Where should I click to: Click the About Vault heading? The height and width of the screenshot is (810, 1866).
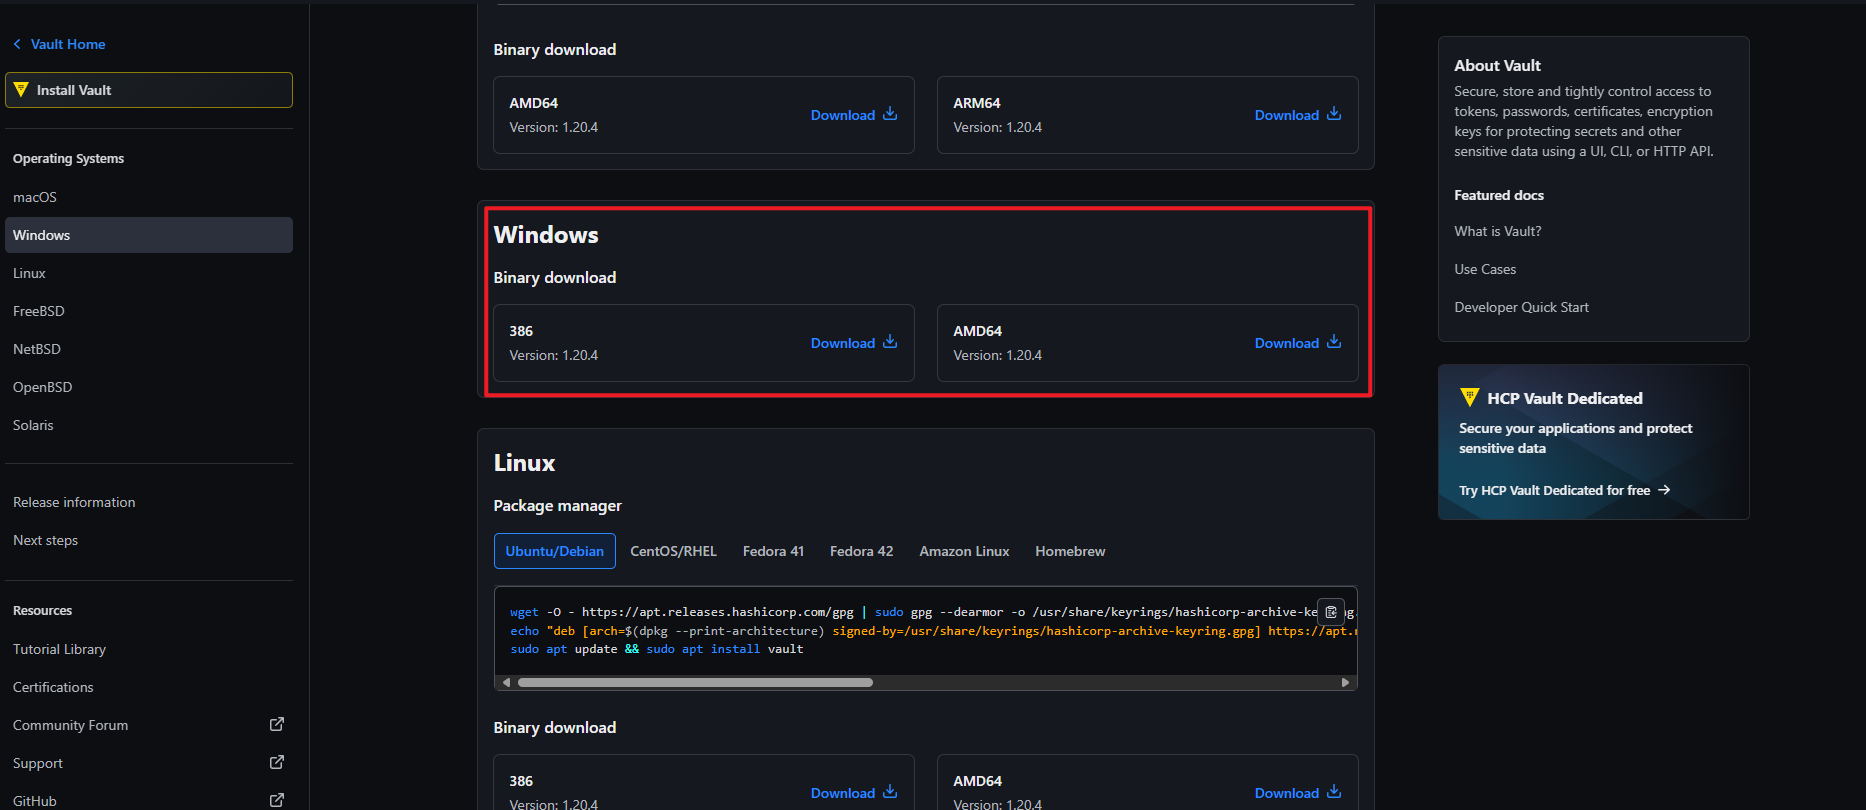(x=1497, y=65)
